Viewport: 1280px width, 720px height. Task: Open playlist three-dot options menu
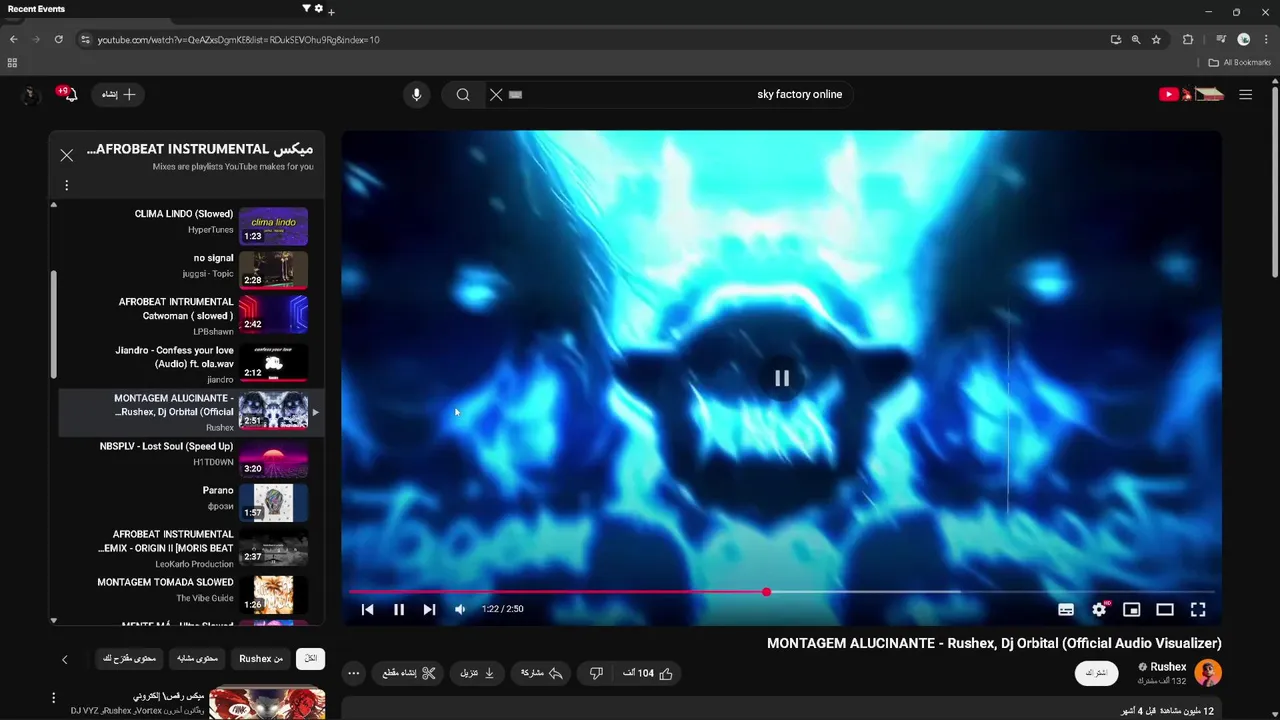point(67,185)
